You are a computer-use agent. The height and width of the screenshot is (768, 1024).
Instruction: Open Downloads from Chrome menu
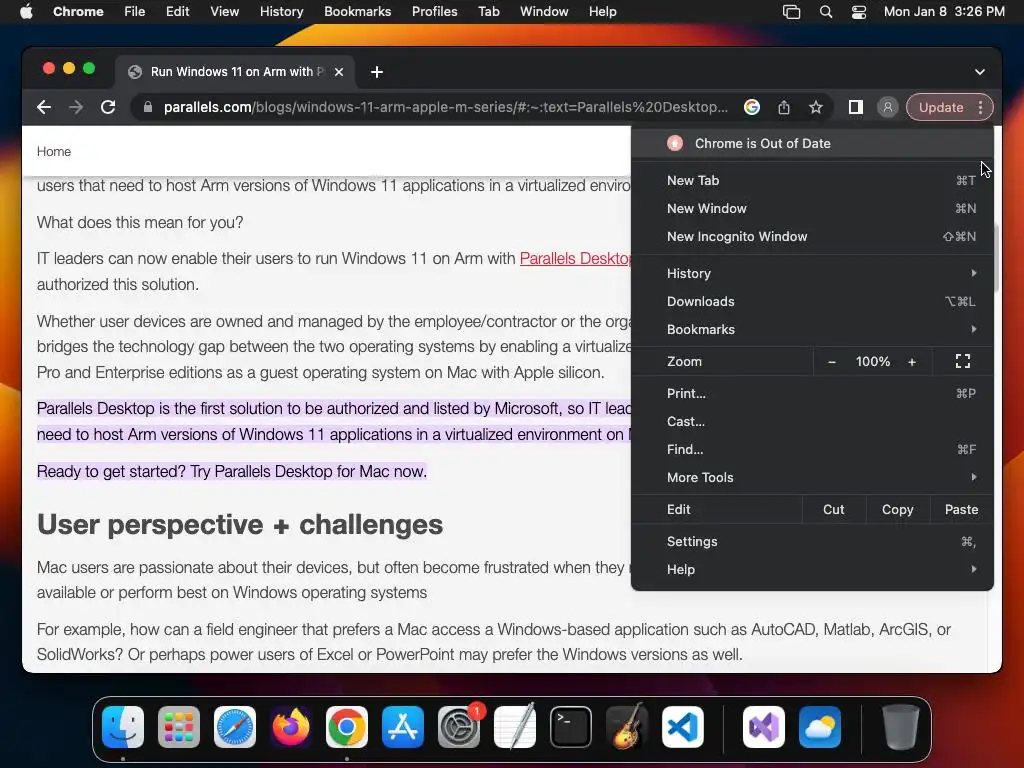coord(812,301)
